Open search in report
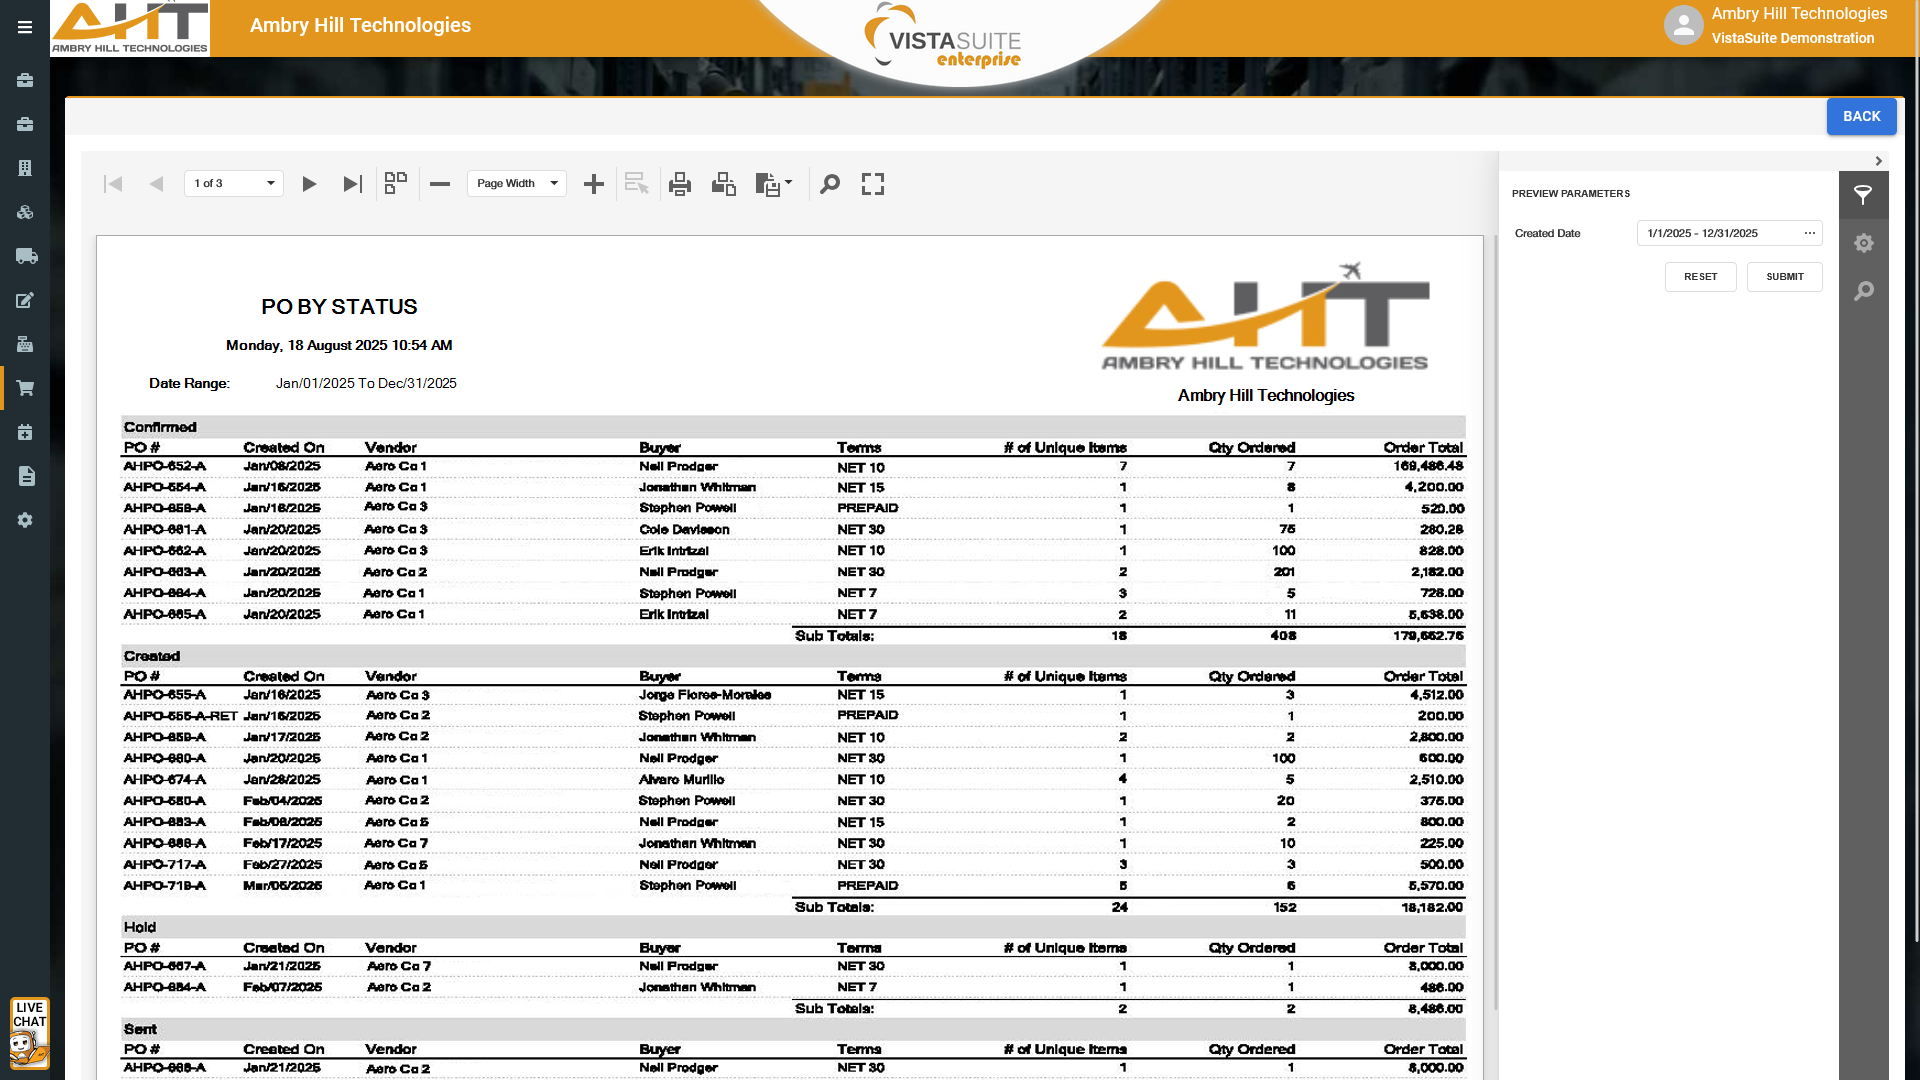The height and width of the screenshot is (1080, 1920). click(830, 184)
